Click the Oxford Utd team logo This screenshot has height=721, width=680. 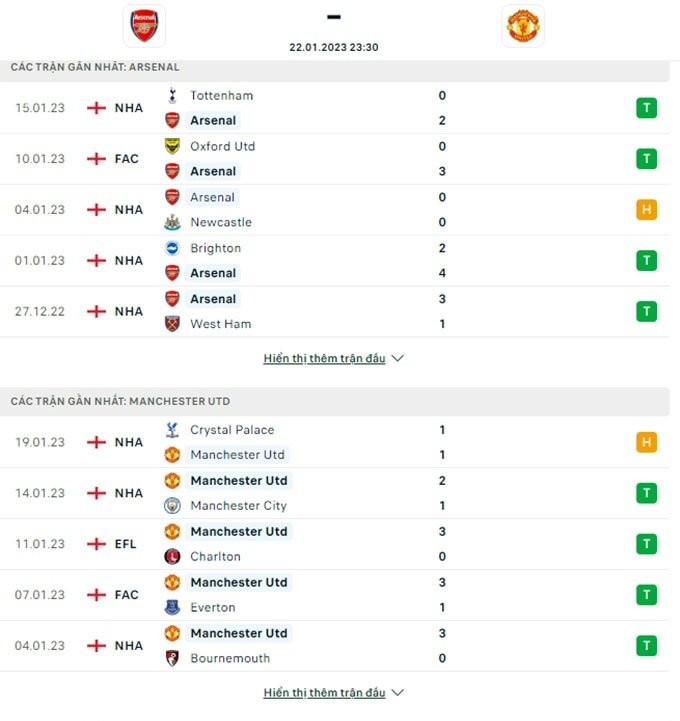pos(172,146)
